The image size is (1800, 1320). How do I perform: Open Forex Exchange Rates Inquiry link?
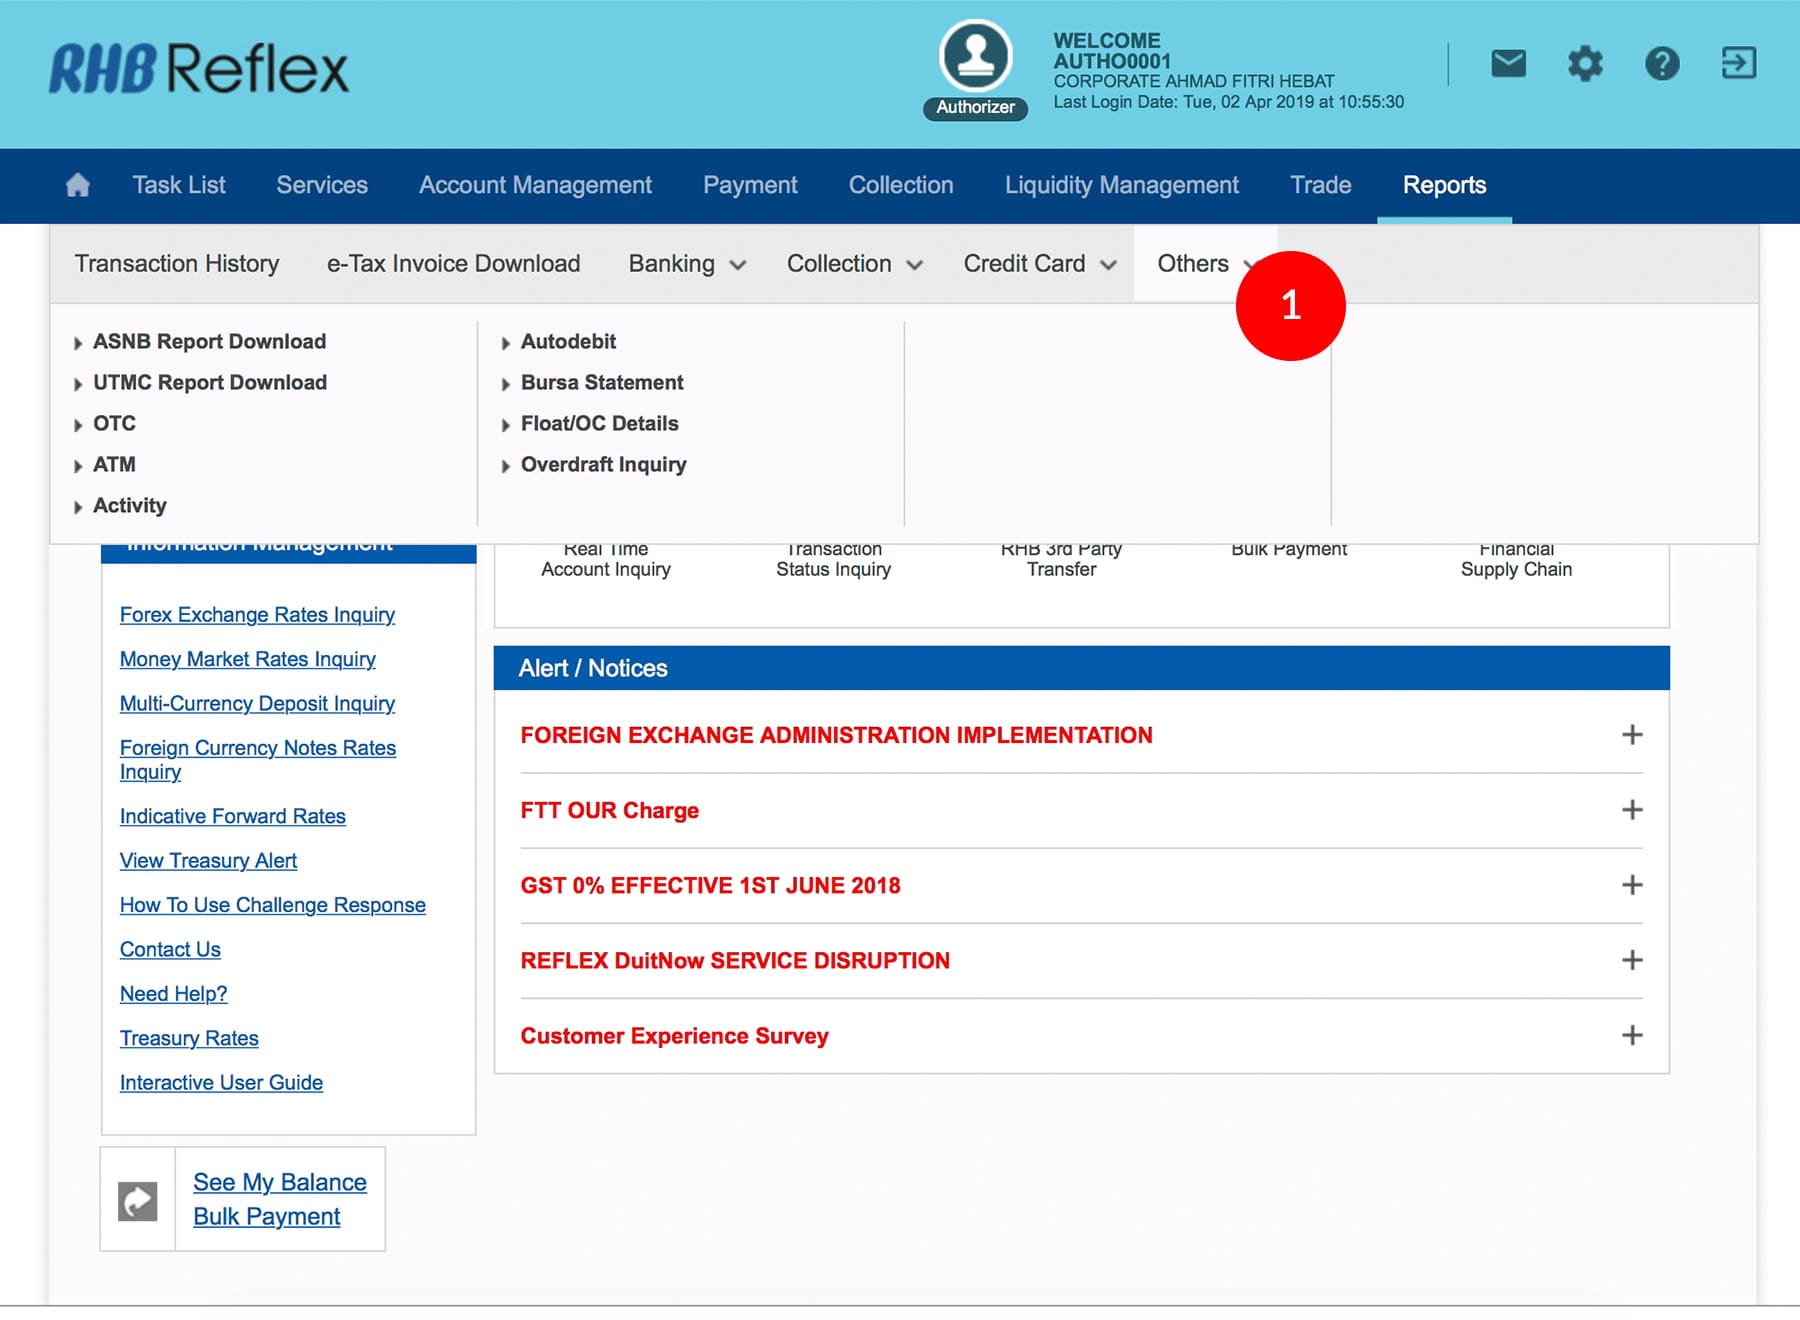257,615
